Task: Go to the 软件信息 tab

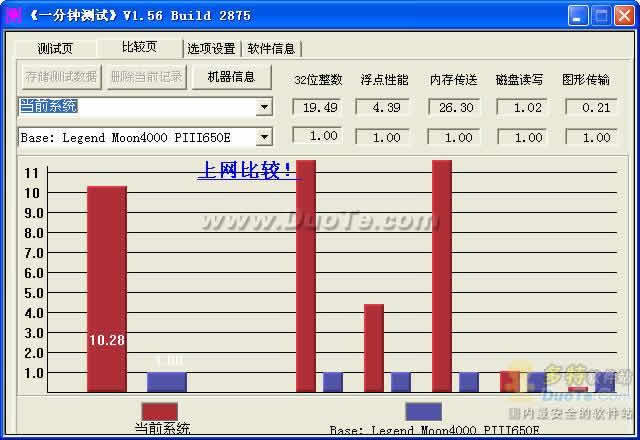Action: [271, 48]
